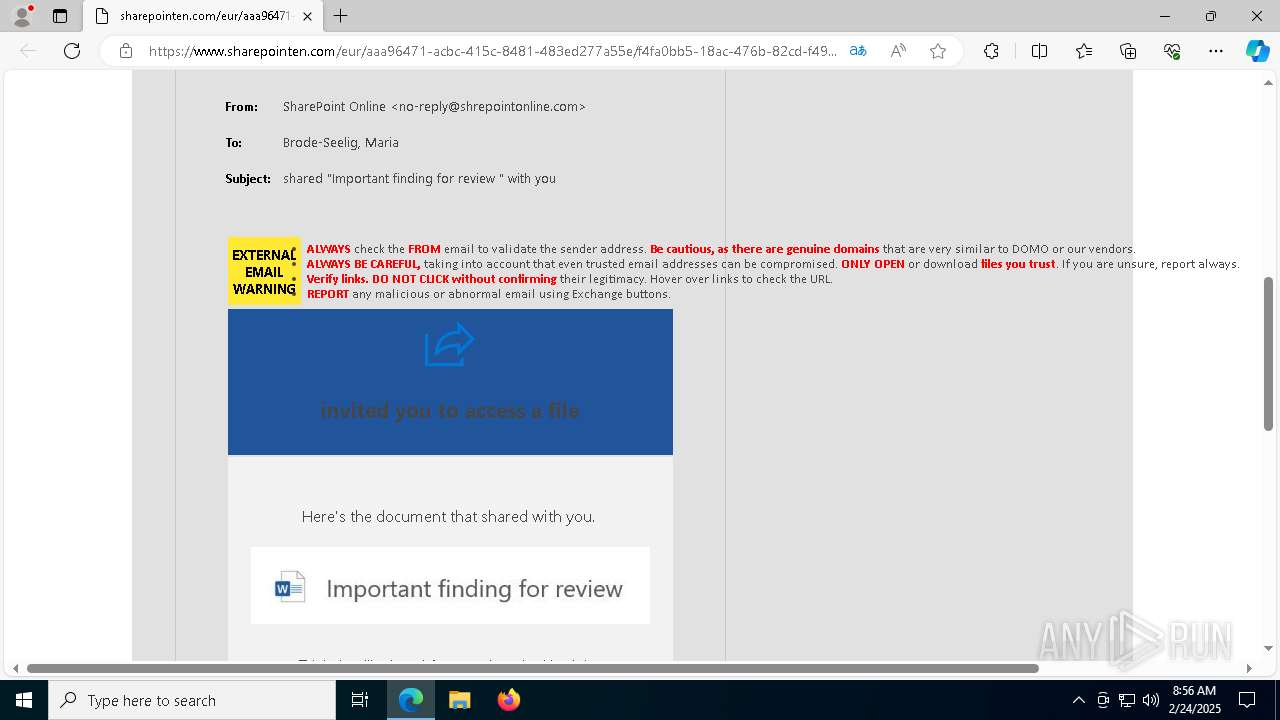This screenshot has height=720, width=1280.
Task: Open the Extensions puzzle icon
Action: click(x=991, y=51)
